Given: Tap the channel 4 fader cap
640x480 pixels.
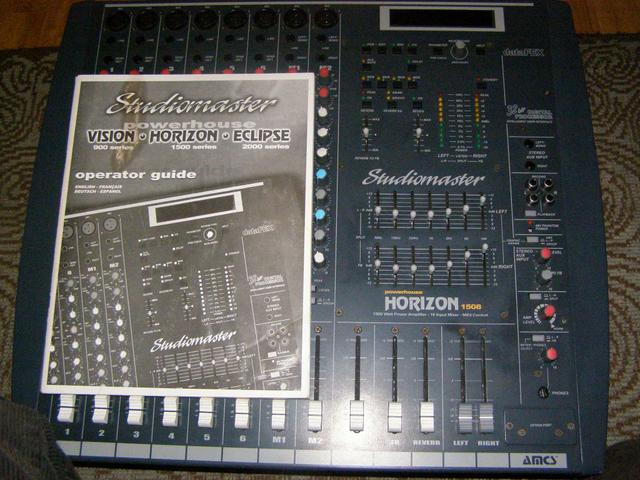Looking at the screenshot, I should coord(170,410).
